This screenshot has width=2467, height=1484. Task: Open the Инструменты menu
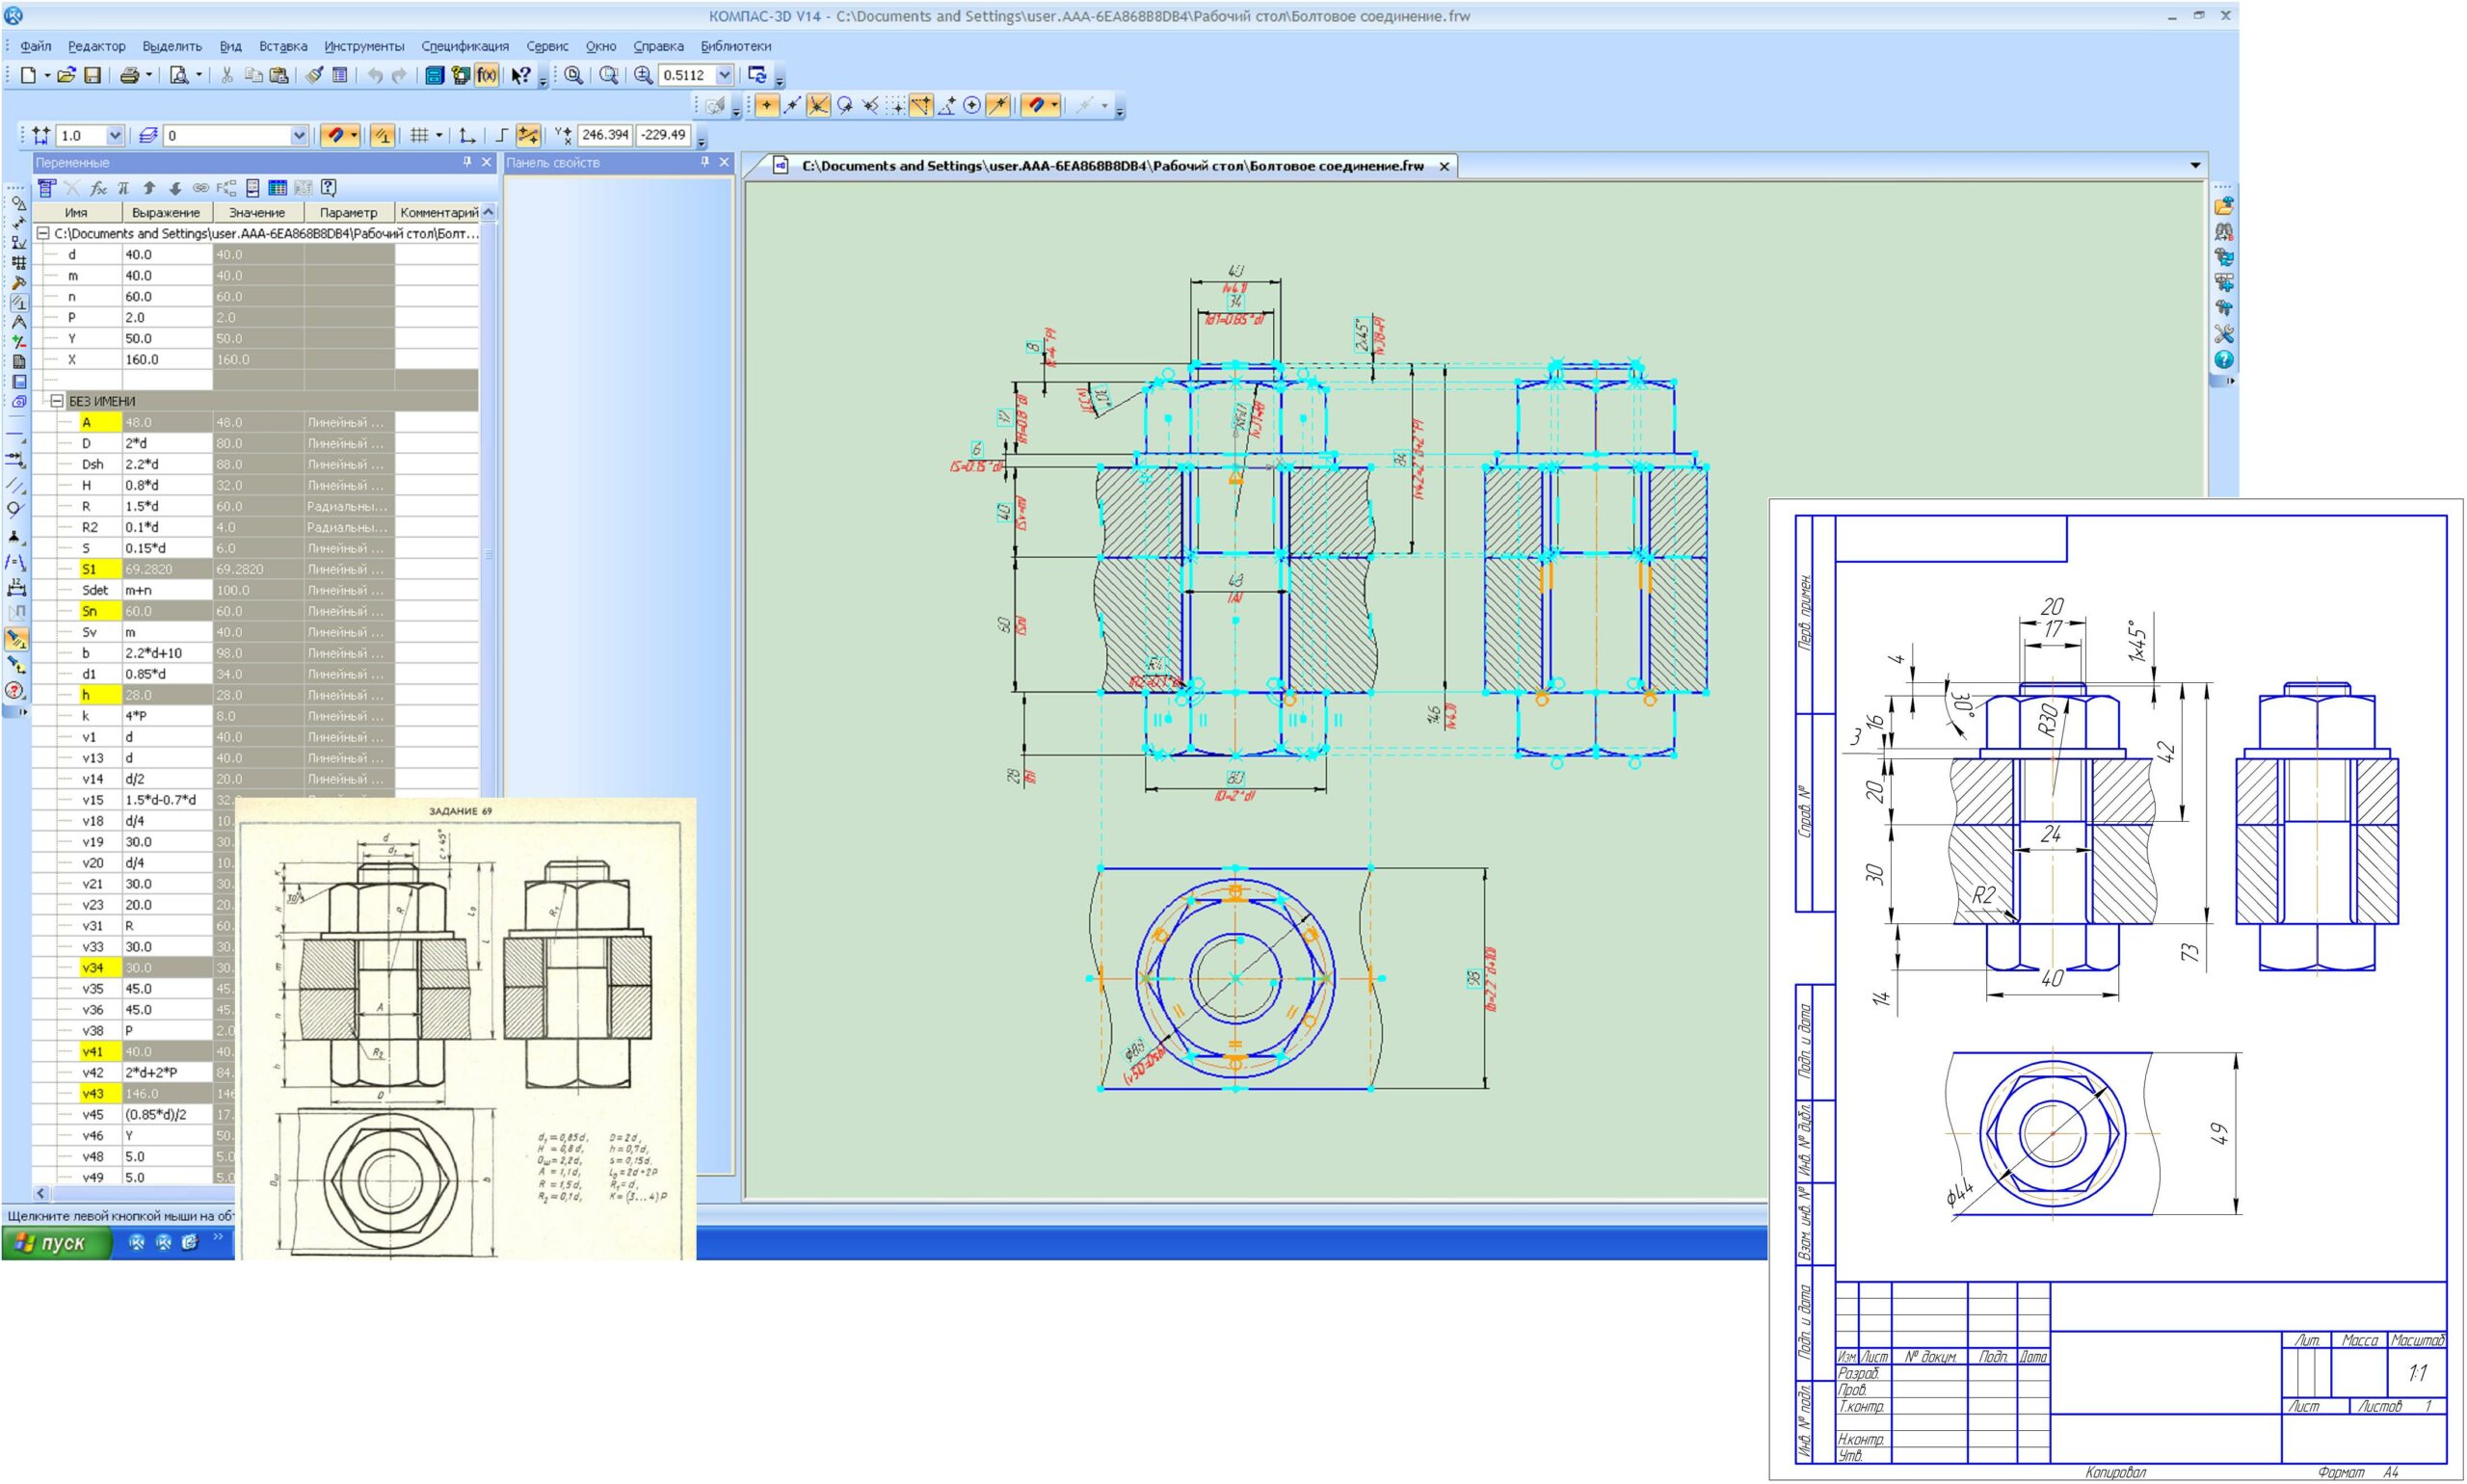(x=364, y=46)
